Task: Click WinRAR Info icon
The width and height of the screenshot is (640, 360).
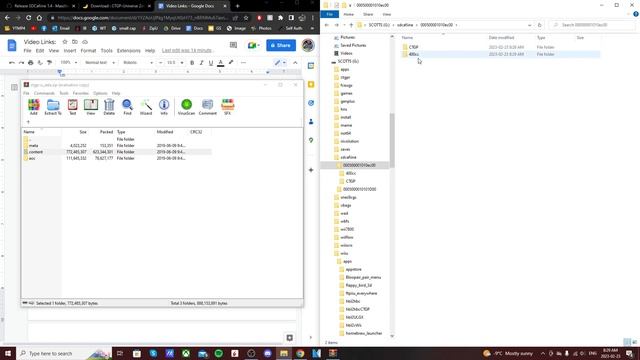Action: pyautogui.click(x=164, y=107)
